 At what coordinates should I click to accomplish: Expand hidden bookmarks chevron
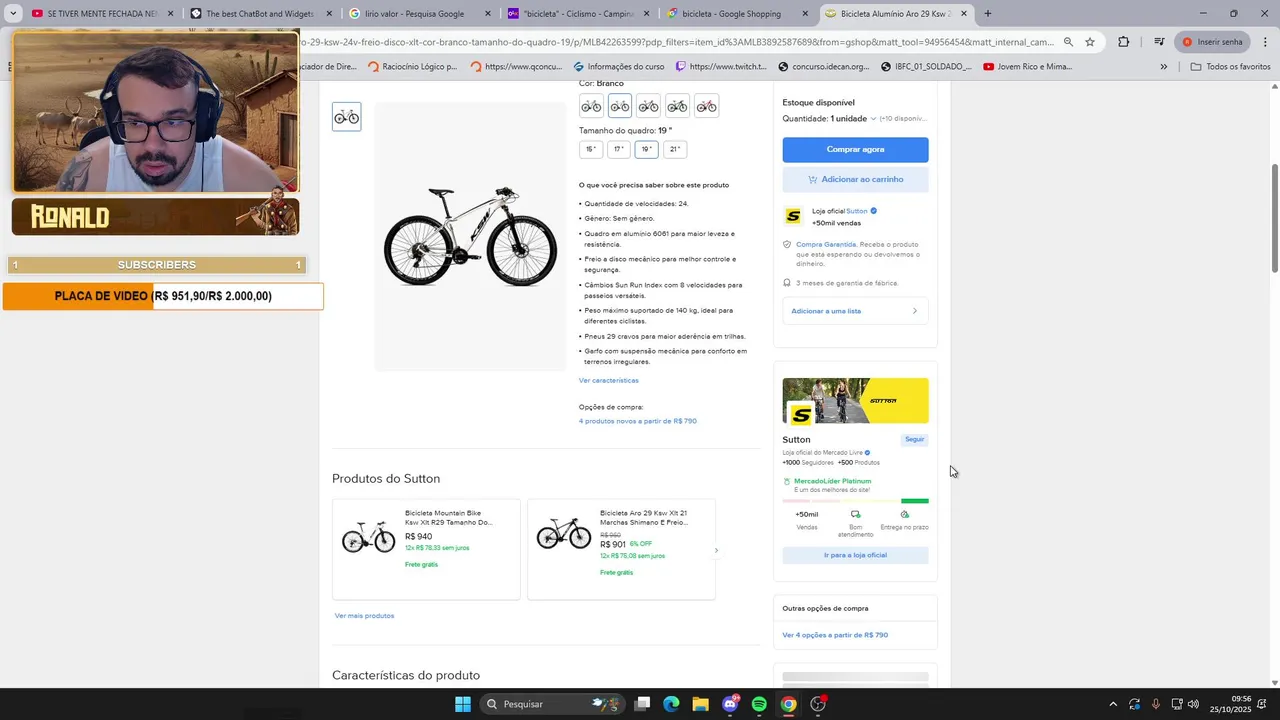(1164, 67)
